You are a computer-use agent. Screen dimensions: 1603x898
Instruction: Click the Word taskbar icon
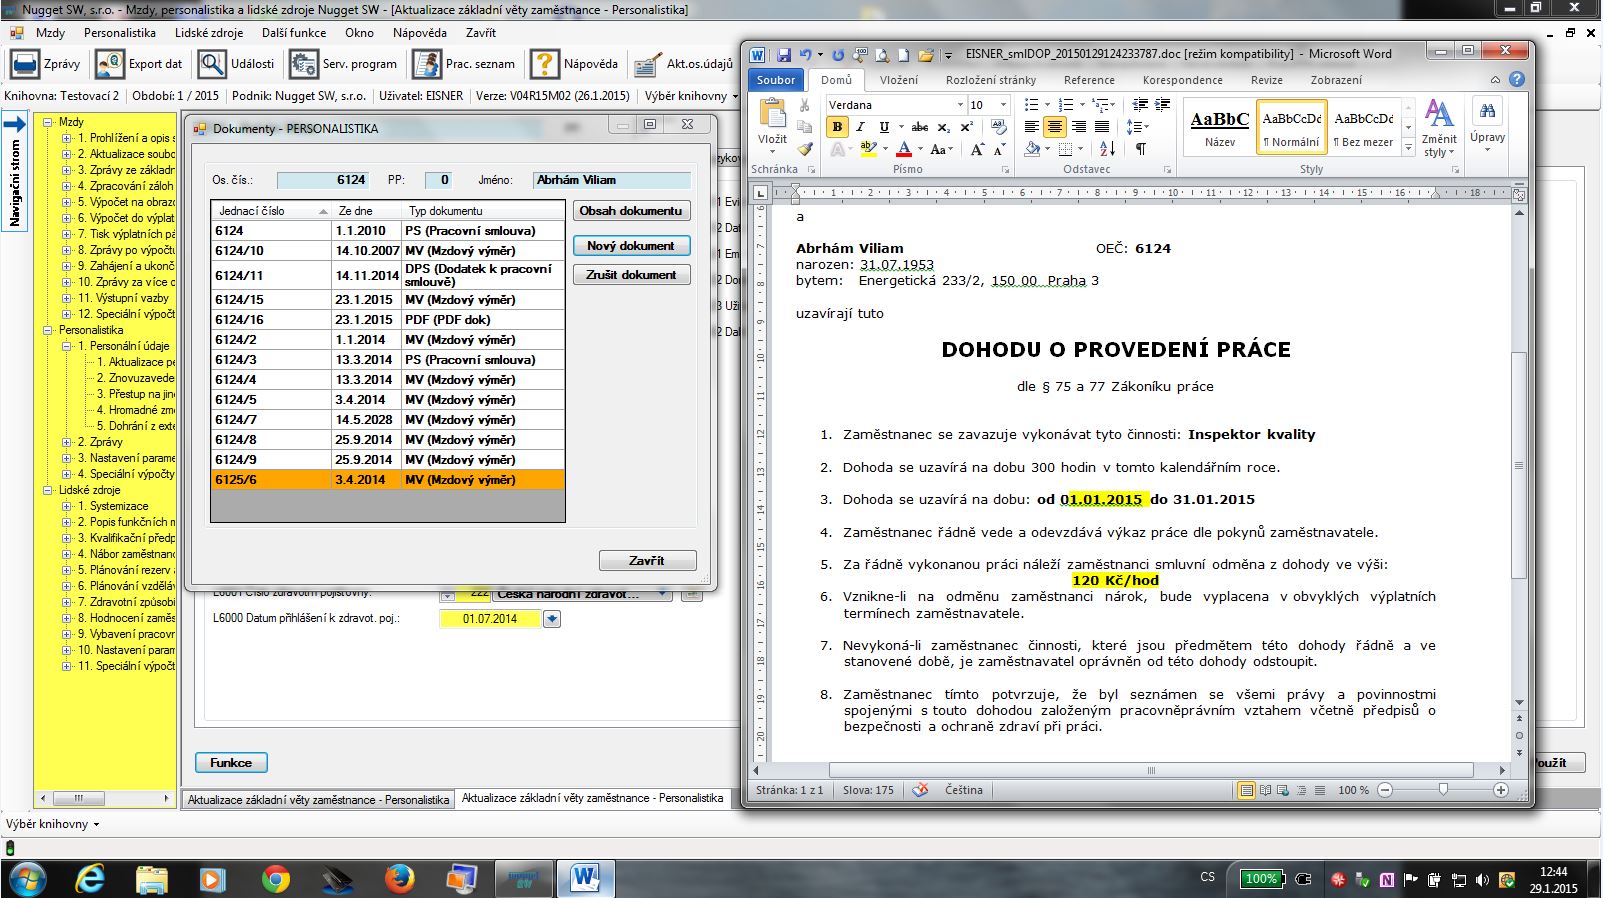point(586,879)
